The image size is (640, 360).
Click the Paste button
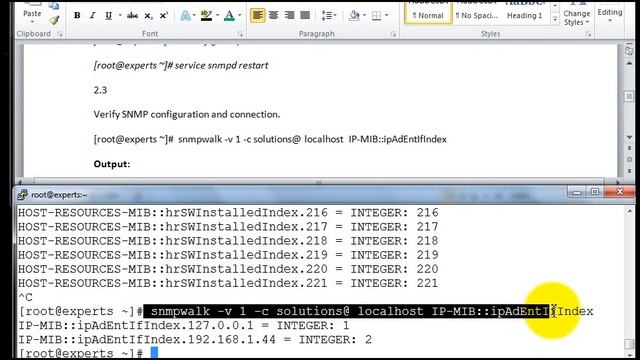pyautogui.click(x=32, y=13)
